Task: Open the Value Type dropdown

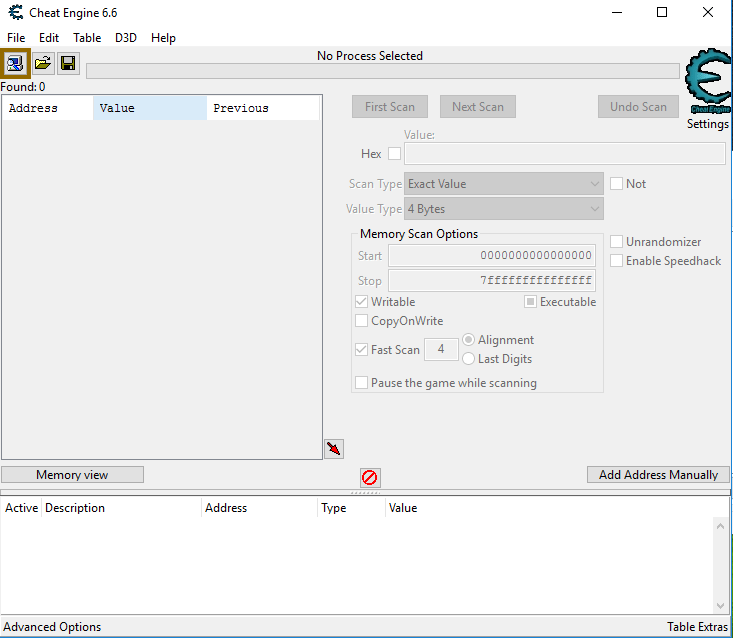Action: 503,209
